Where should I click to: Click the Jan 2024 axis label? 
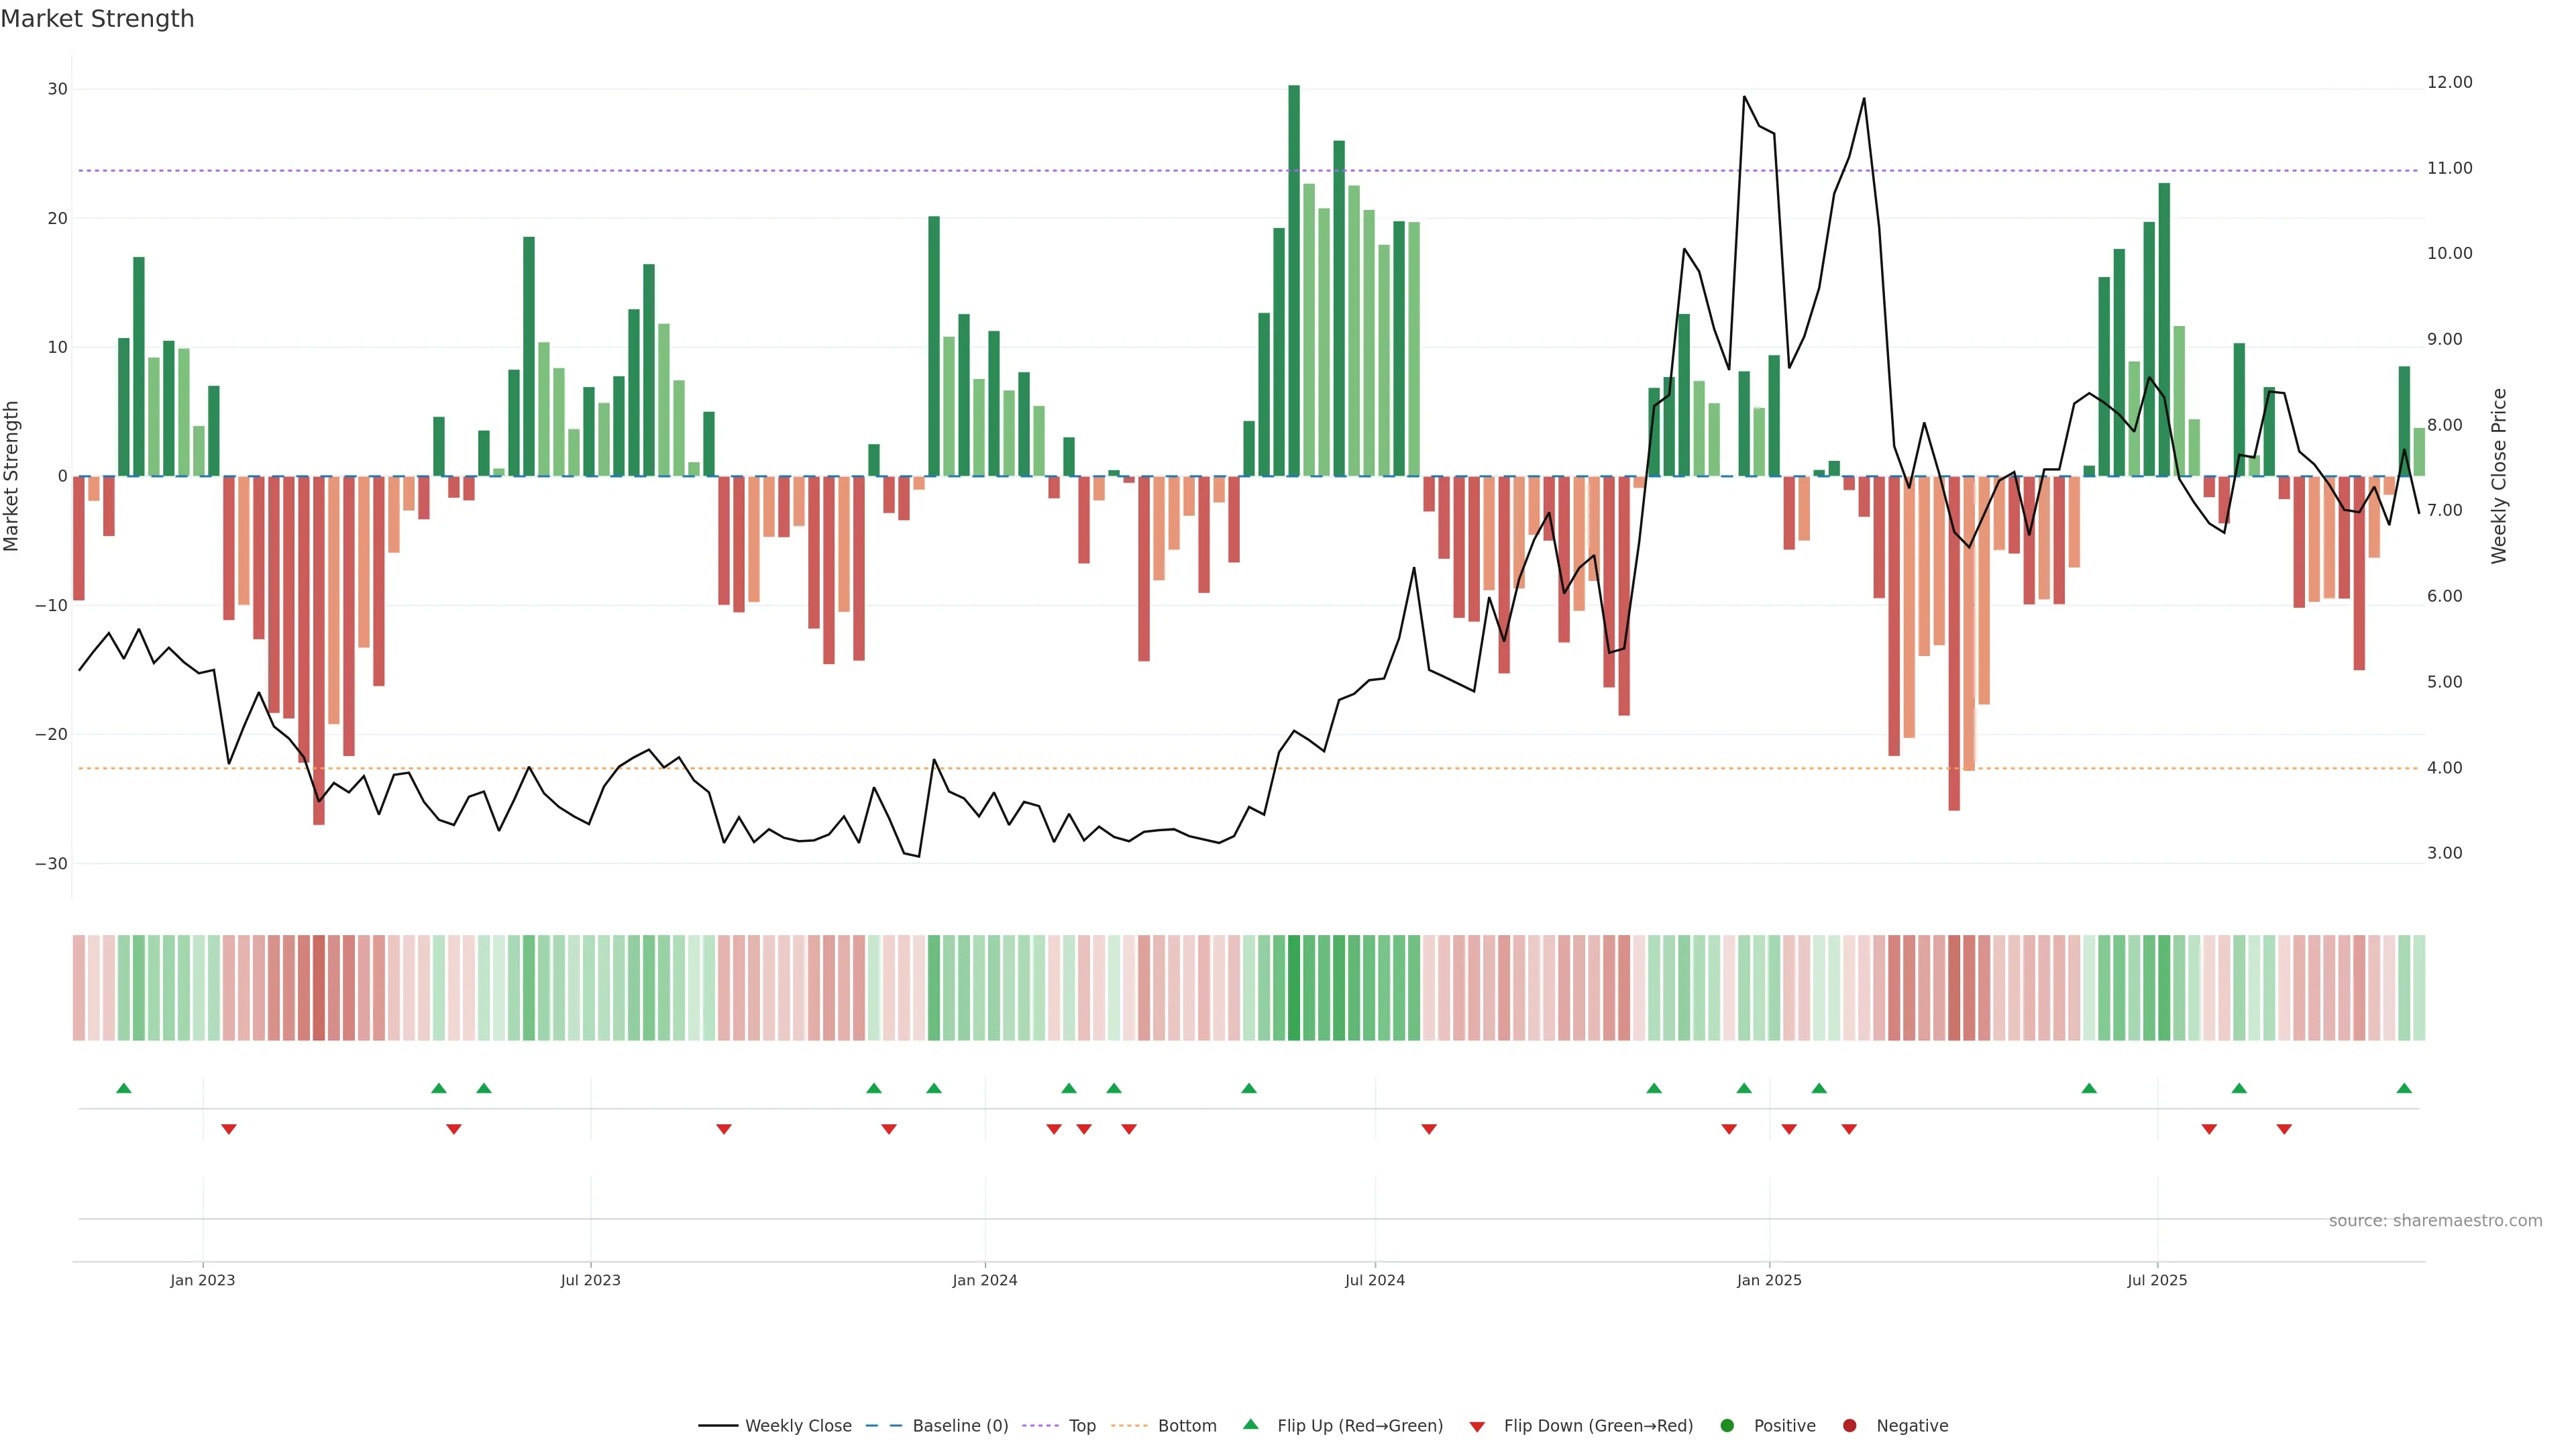[x=985, y=1280]
